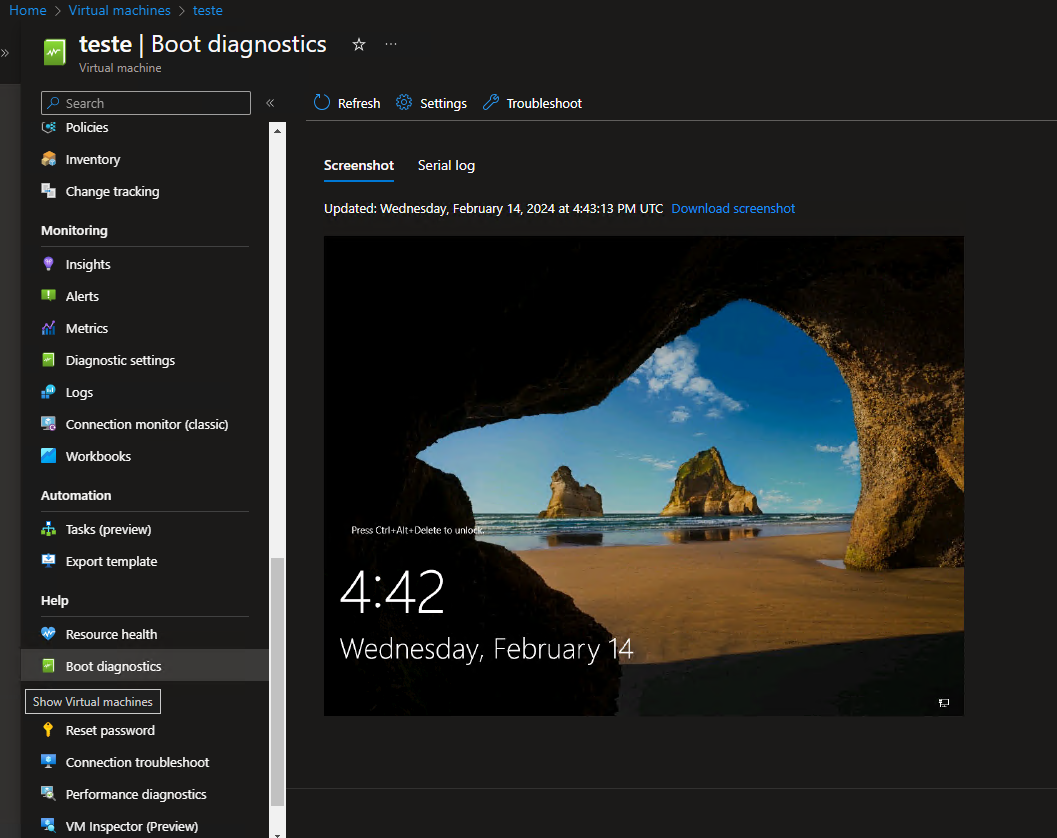Open the more options ellipsis in header
Image resolution: width=1057 pixels, height=838 pixels.
pos(391,44)
